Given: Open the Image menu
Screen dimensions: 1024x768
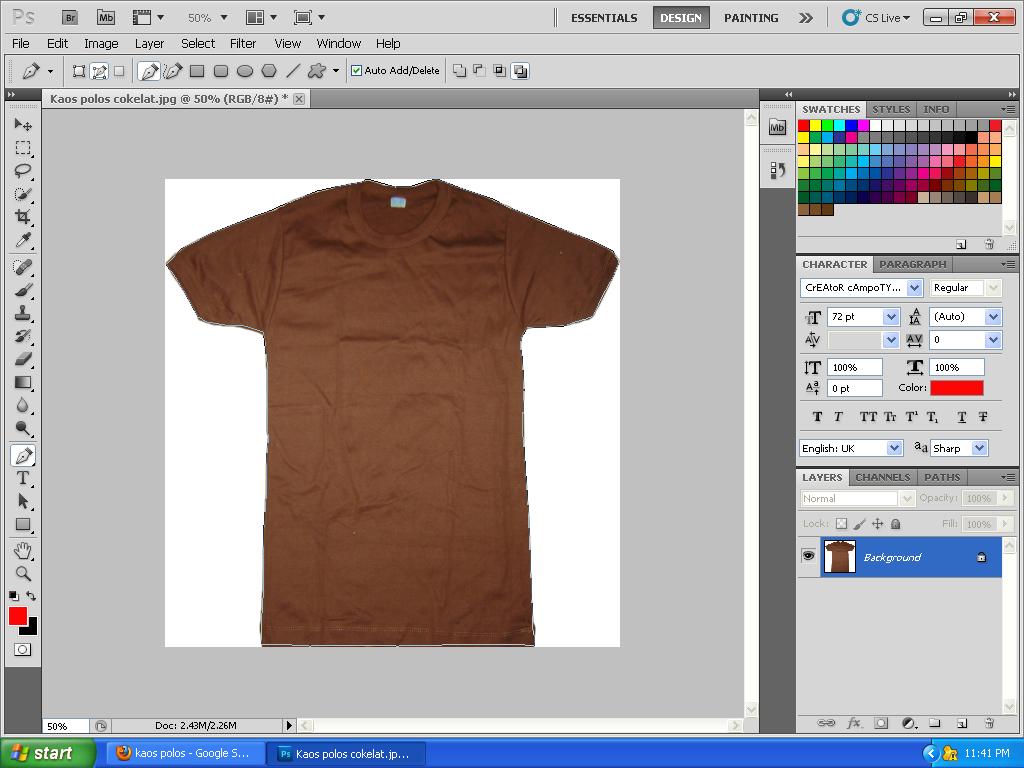Looking at the screenshot, I should (x=101, y=43).
